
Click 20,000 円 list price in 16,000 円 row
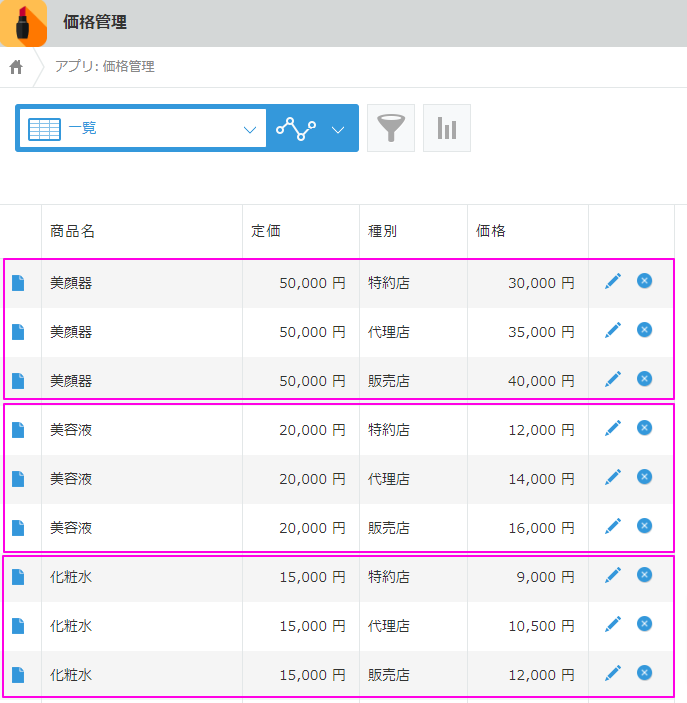coord(313,528)
